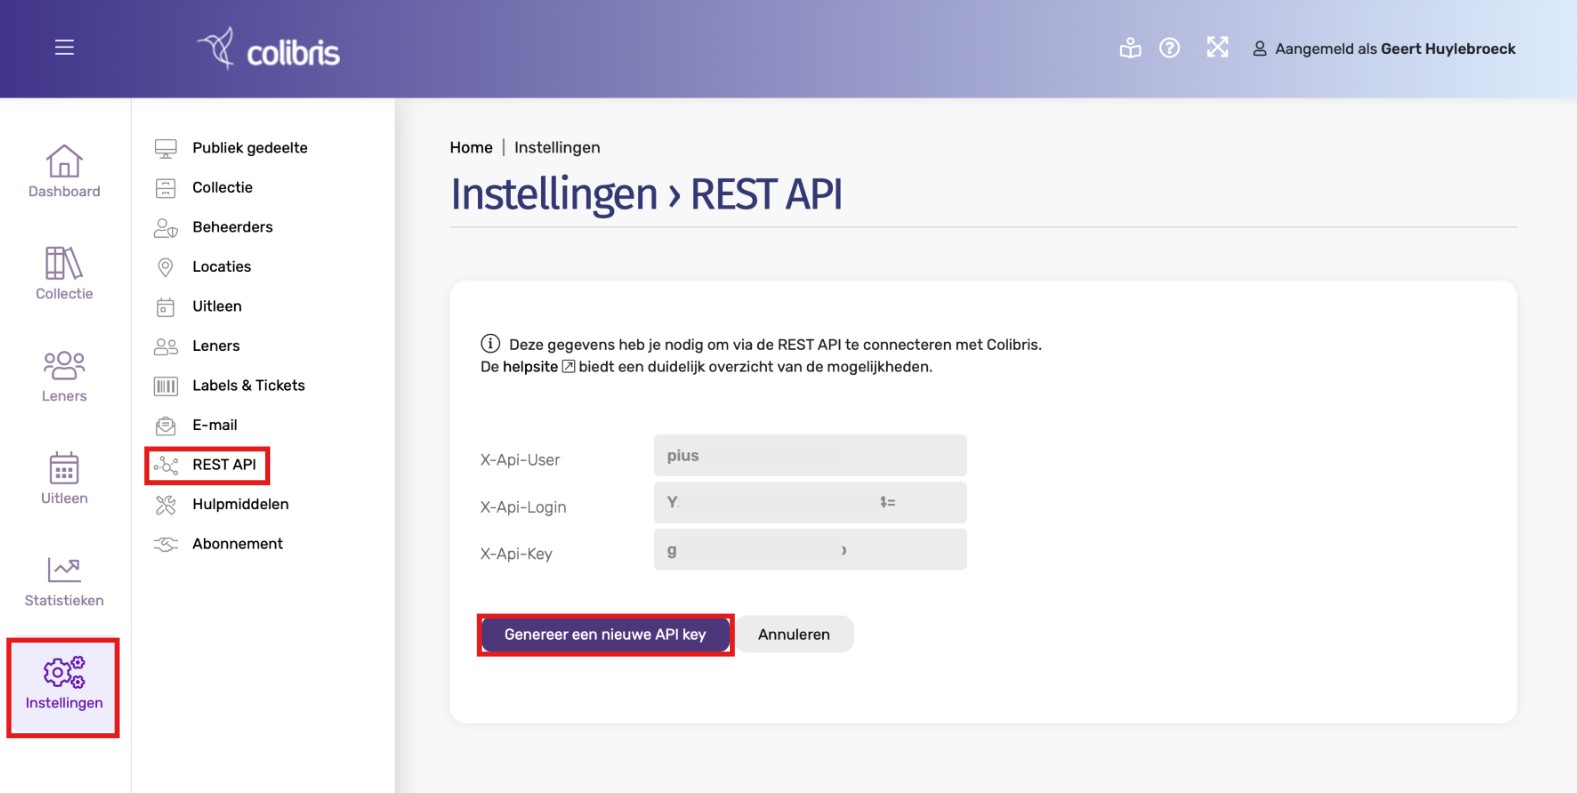Click the X-Api-User field
The image size is (1577, 793).
pyautogui.click(x=810, y=455)
